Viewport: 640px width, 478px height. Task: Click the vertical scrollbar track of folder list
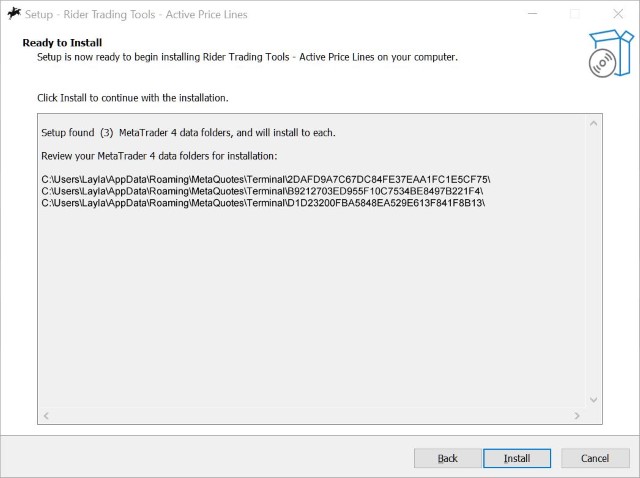(x=593, y=260)
